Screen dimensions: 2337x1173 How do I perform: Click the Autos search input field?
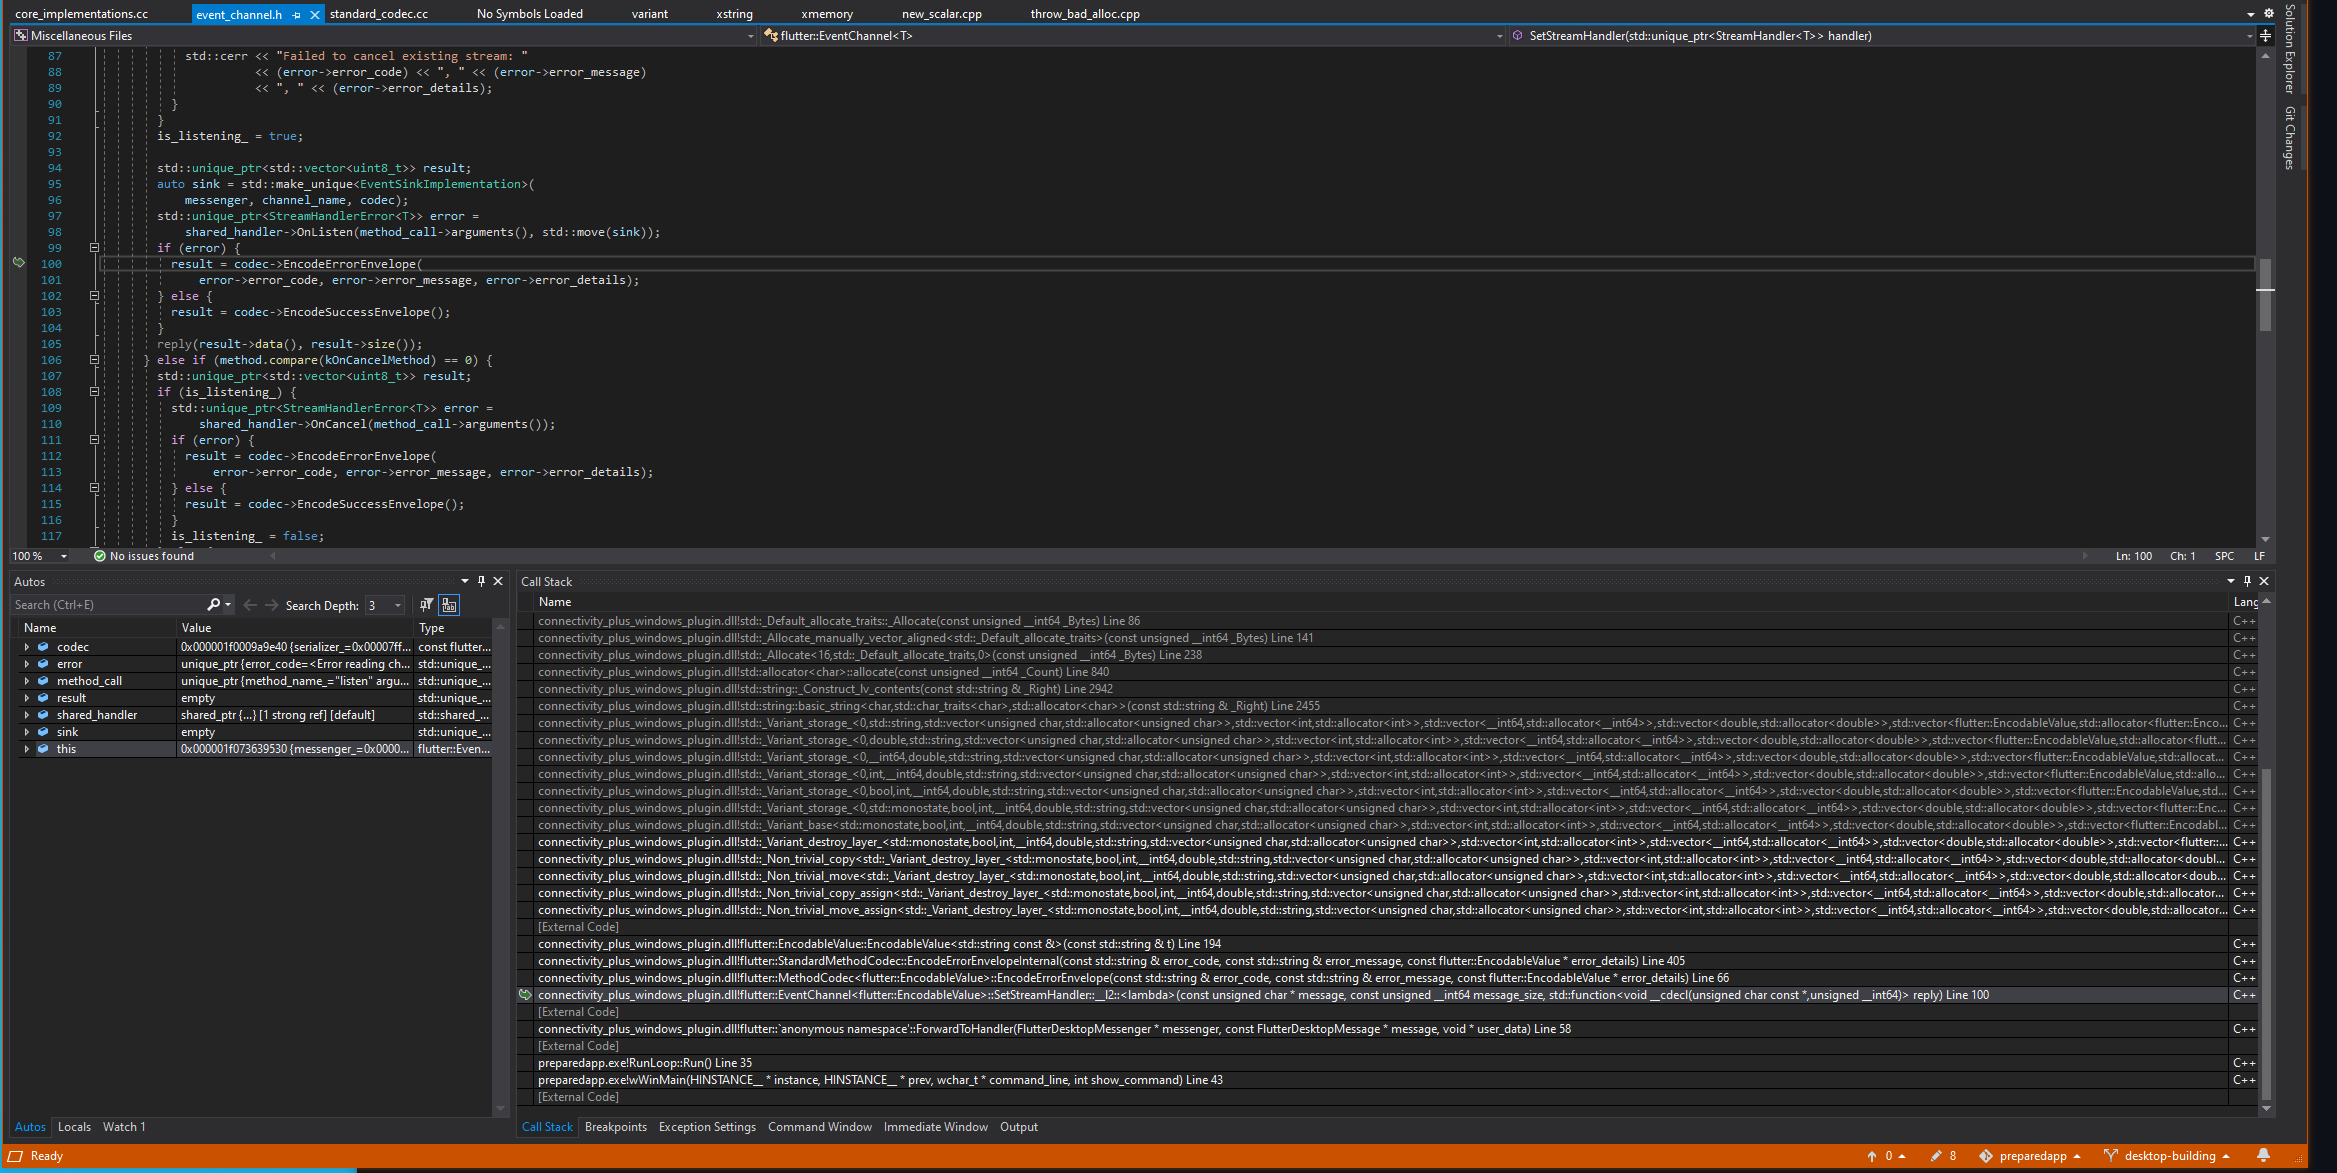click(108, 605)
